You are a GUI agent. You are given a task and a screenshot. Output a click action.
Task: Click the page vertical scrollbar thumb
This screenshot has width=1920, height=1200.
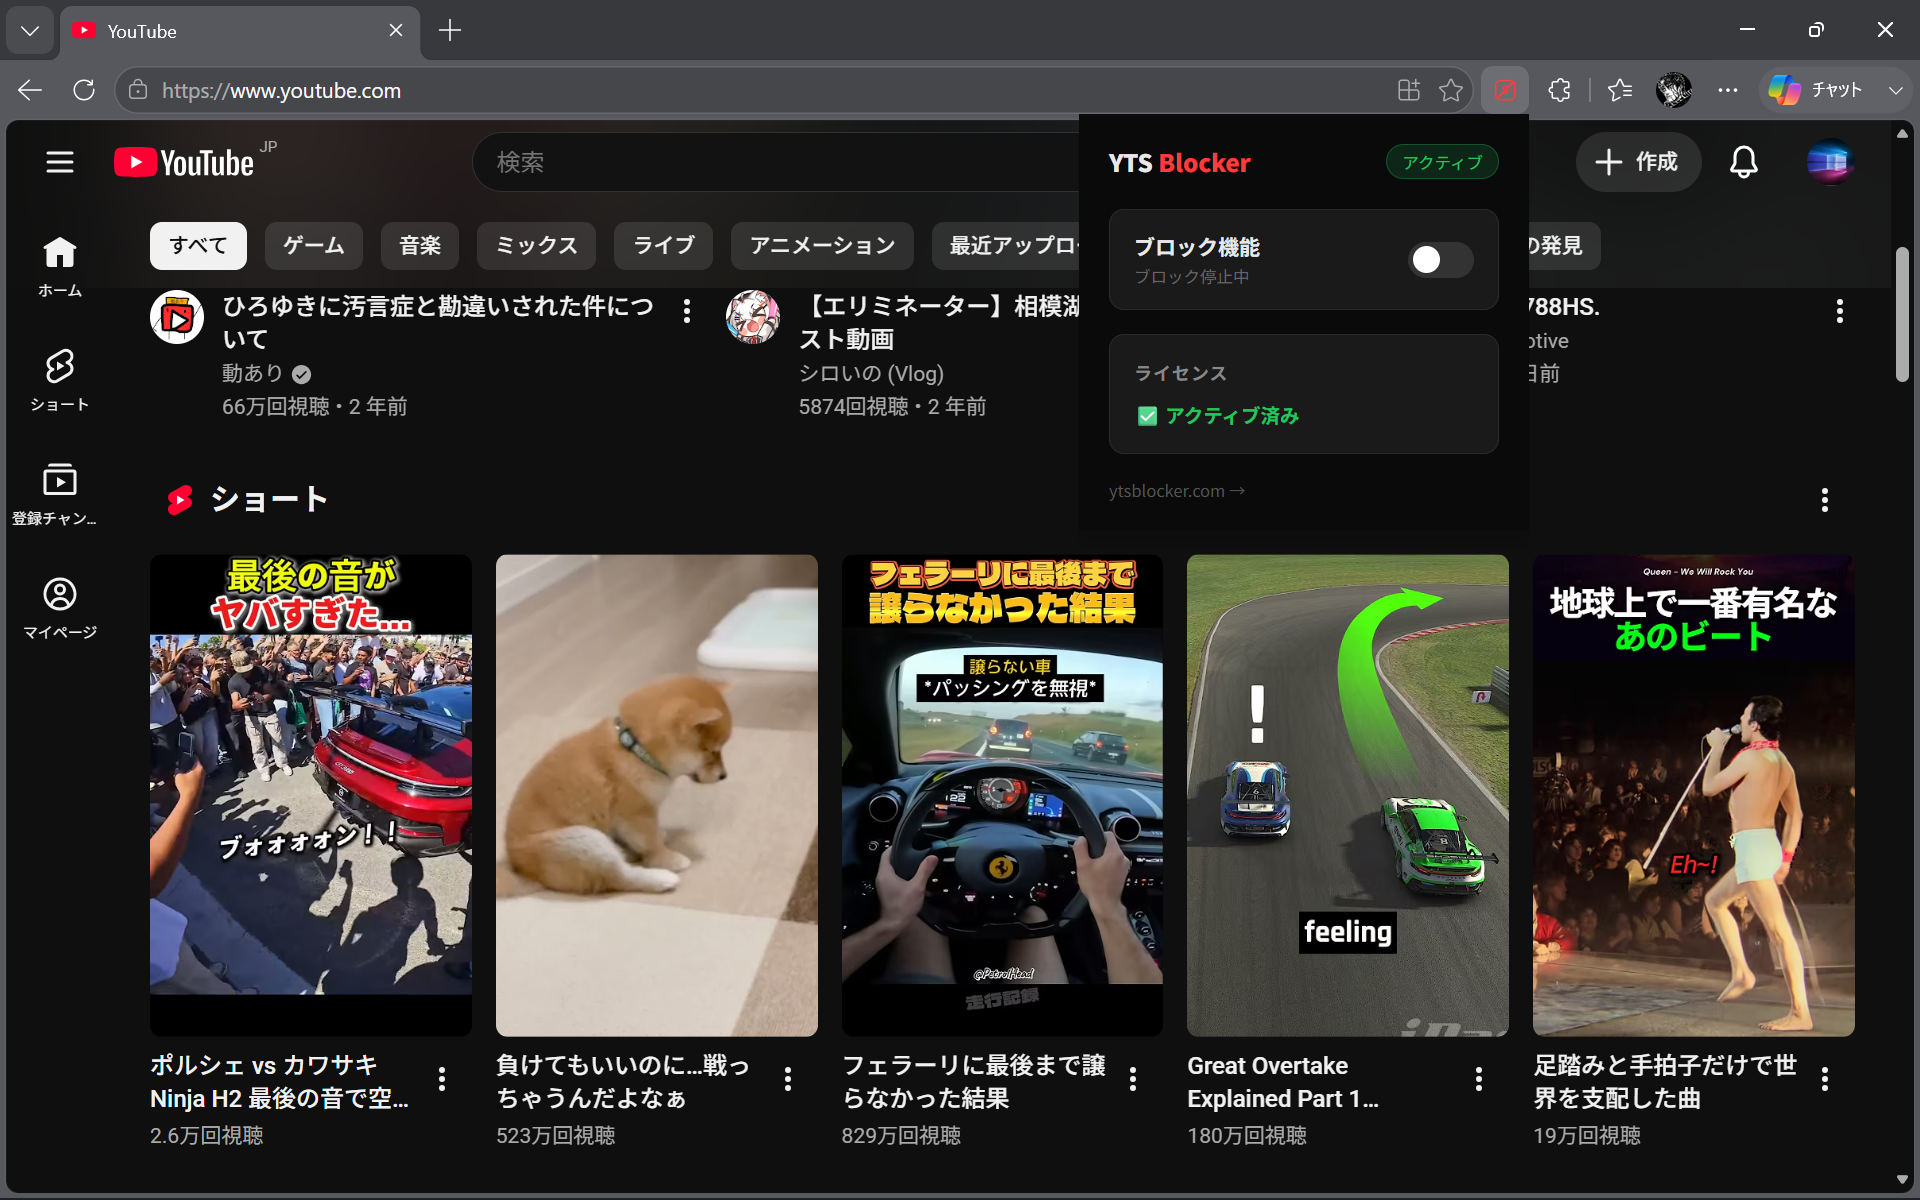1901,314
